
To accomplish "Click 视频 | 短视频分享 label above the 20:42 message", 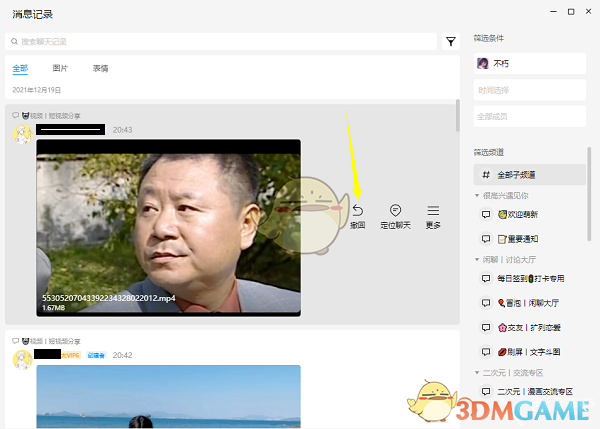I will 51,341.
